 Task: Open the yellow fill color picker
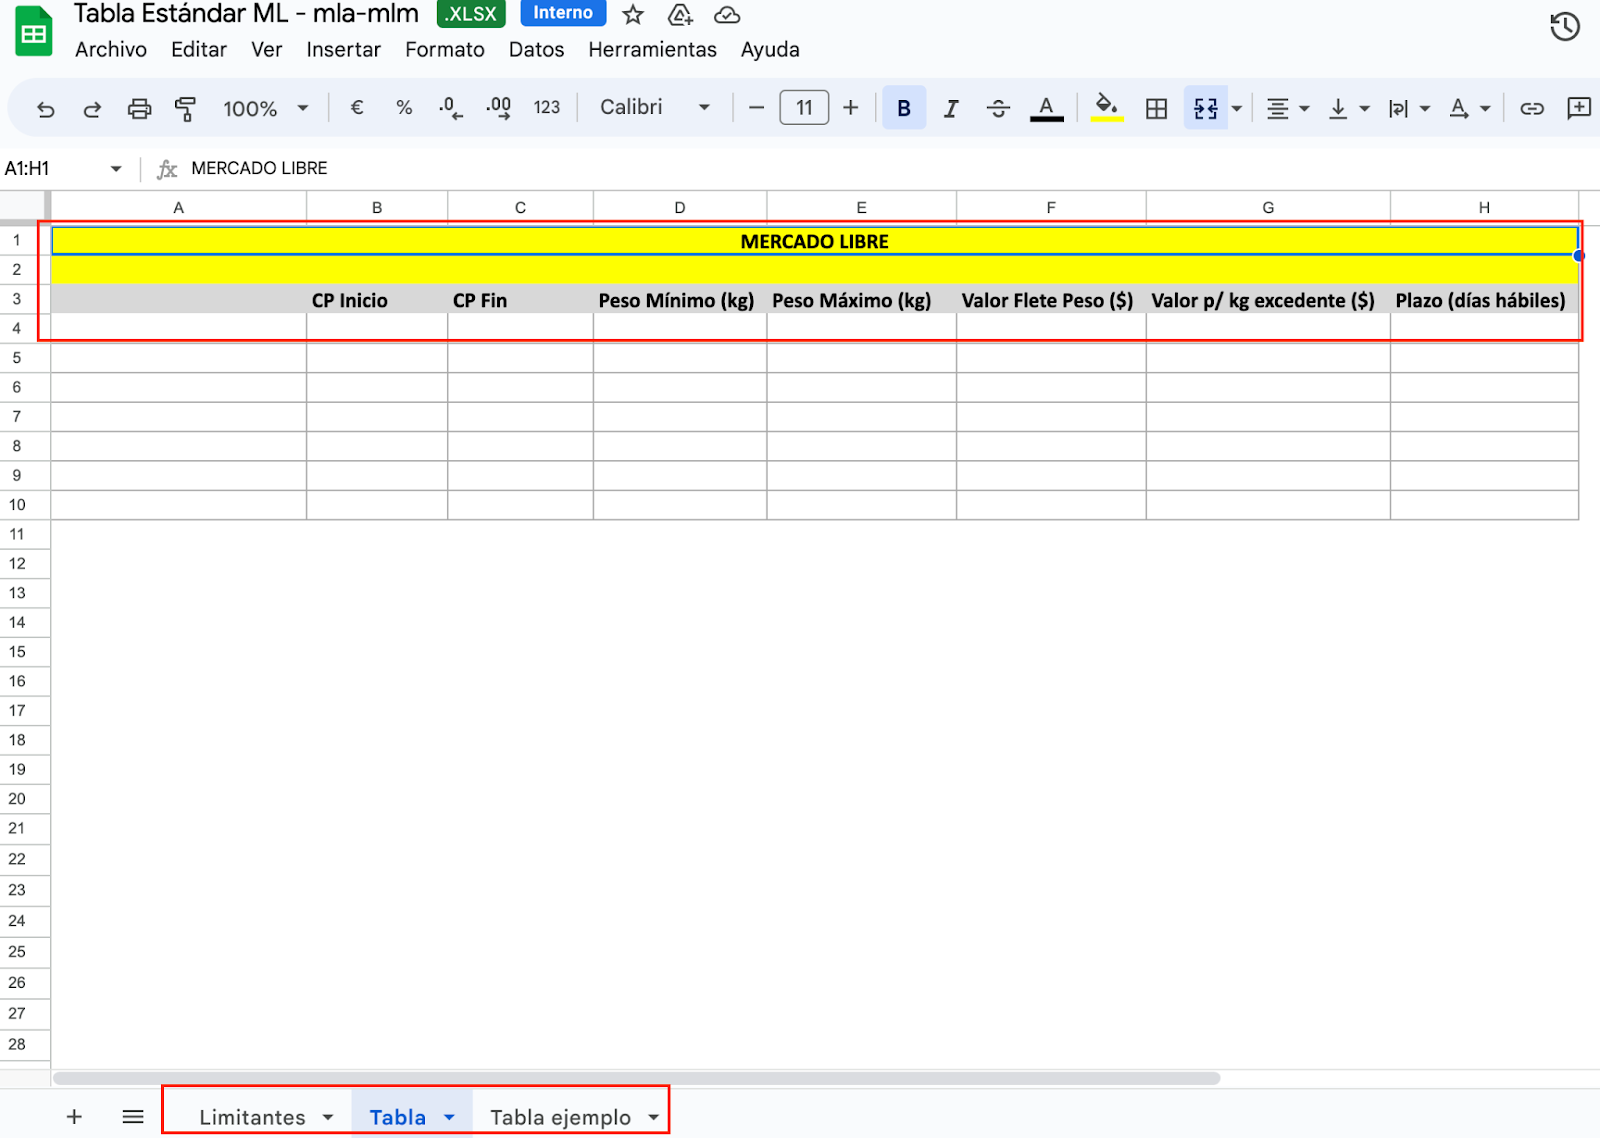pos(1106,108)
